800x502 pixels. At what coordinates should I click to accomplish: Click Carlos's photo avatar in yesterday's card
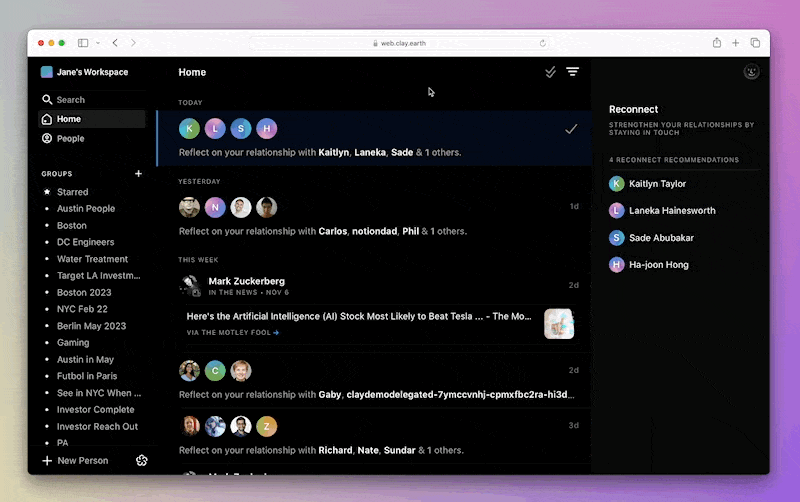tap(189, 207)
